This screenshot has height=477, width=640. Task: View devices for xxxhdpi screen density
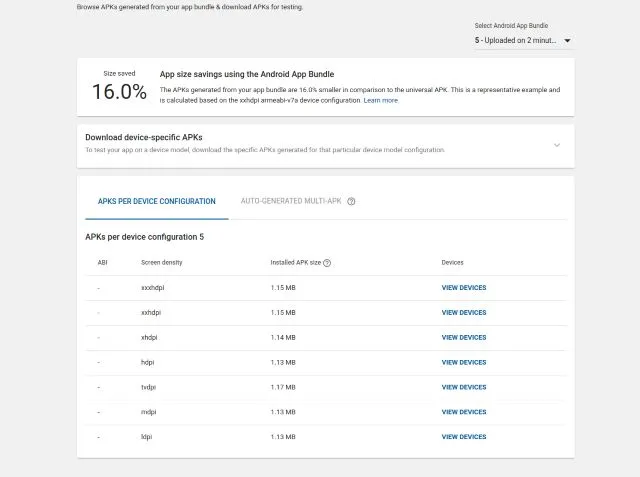pyautogui.click(x=464, y=288)
